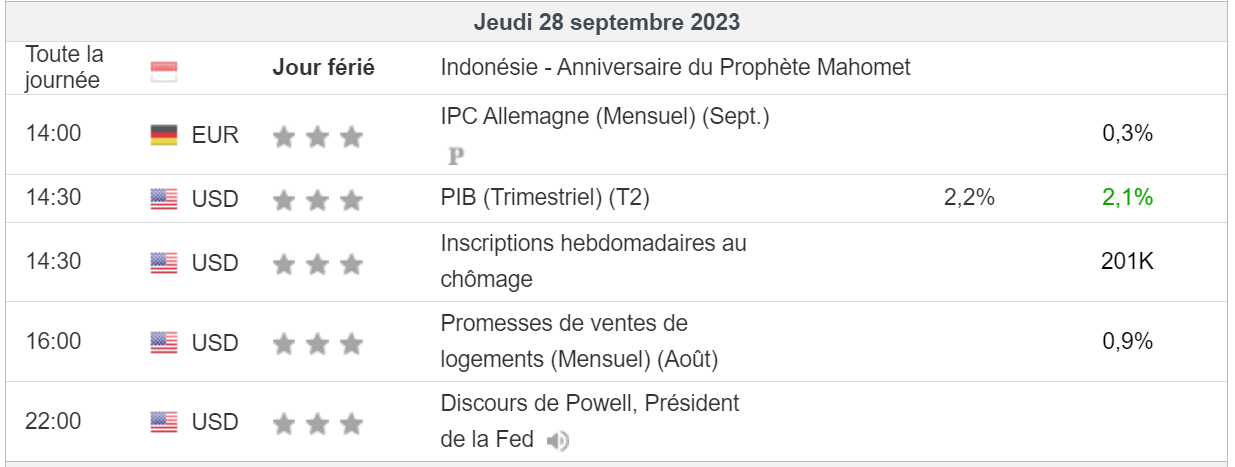This screenshot has width=1235, height=467.
Task: Open the IPC Allemagne (Mensuel) event
Action: 605,117
